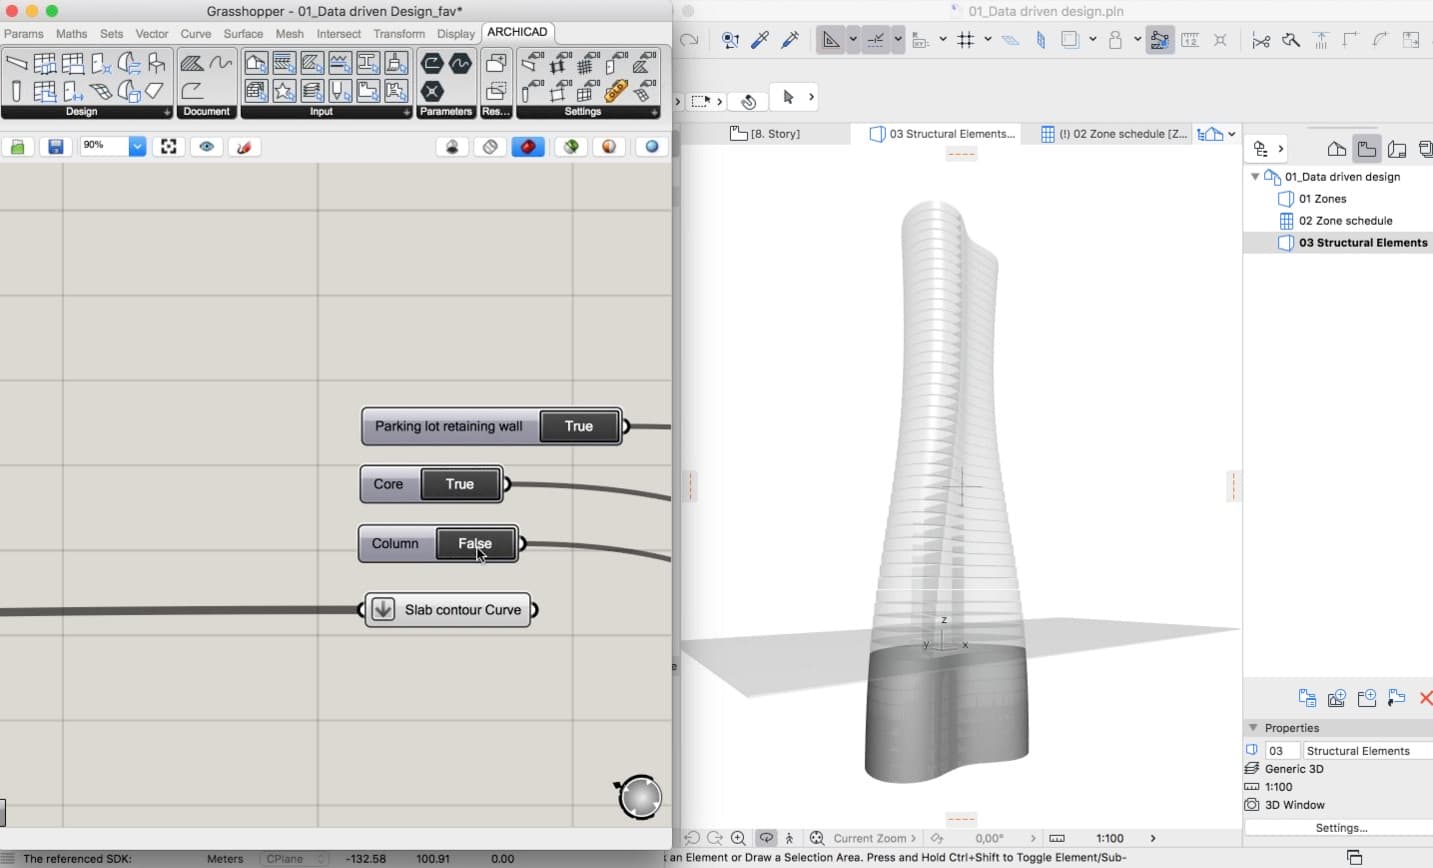
Task: Click the zoom in magnifier icon
Action: (738, 838)
